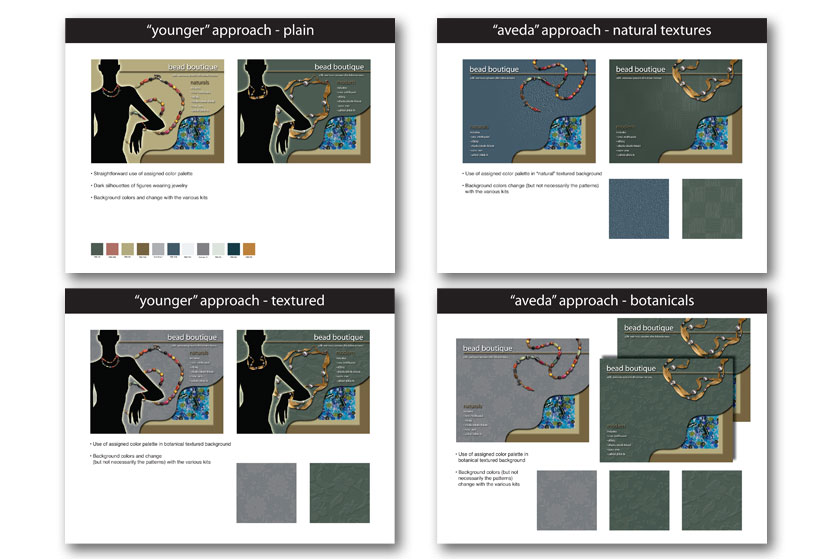Click the dark green swatch in the palette row
The height and width of the screenshot is (559, 840).
[x=97, y=248]
